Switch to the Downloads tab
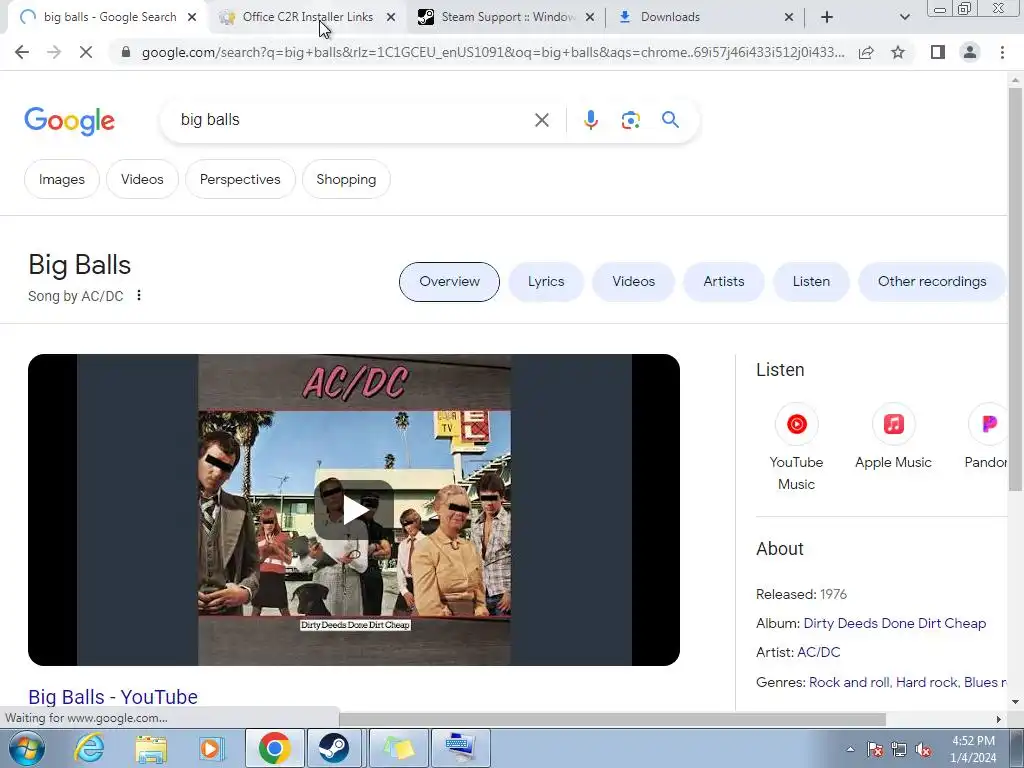Image resolution: width=1024 pixels, height=768 pixels. pos(670,17)
